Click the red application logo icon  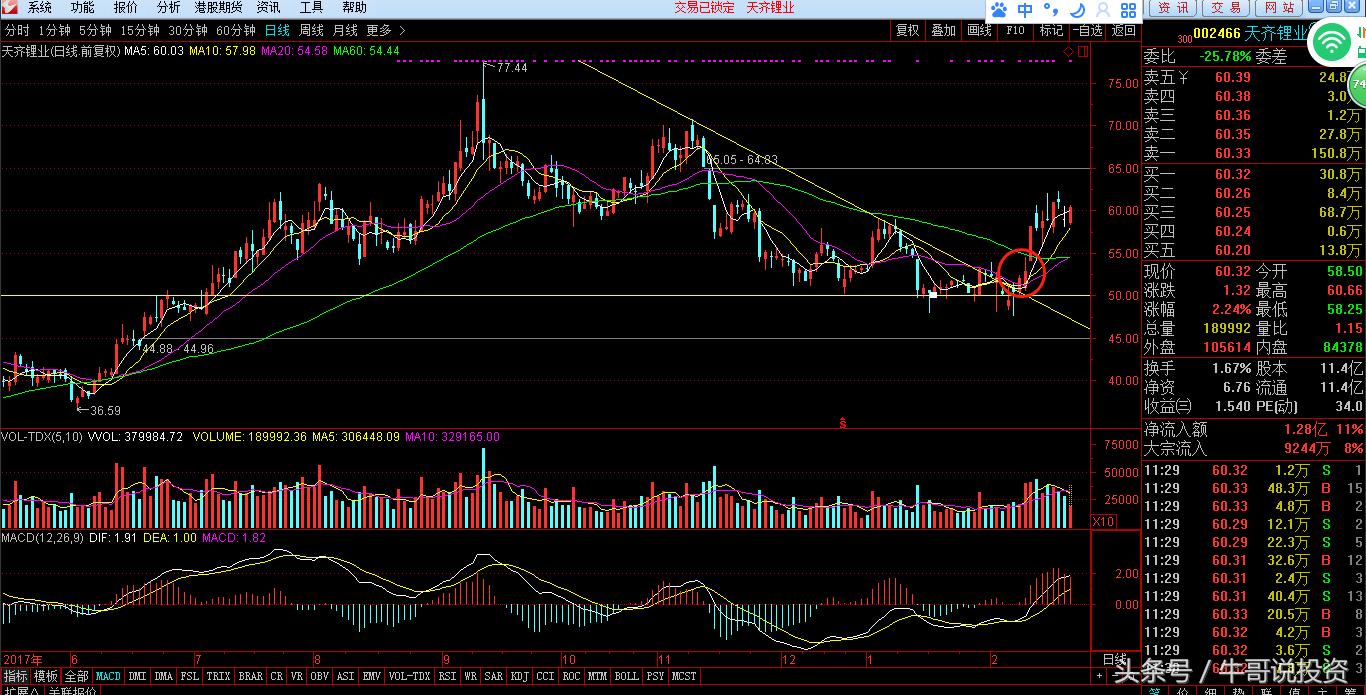pyautogui.click(x=9, y=8)
